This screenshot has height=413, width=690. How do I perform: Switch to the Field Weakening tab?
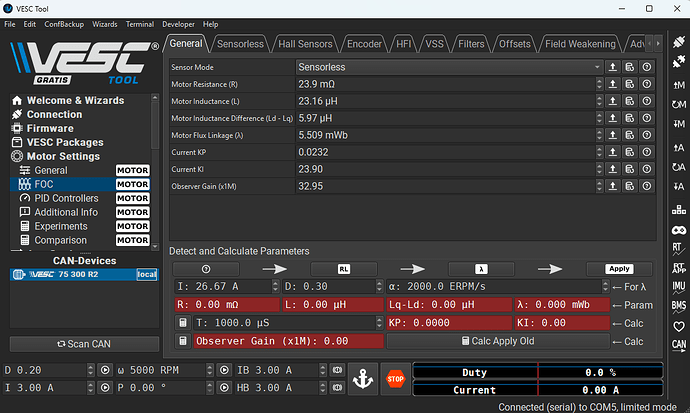coord(580,44)
